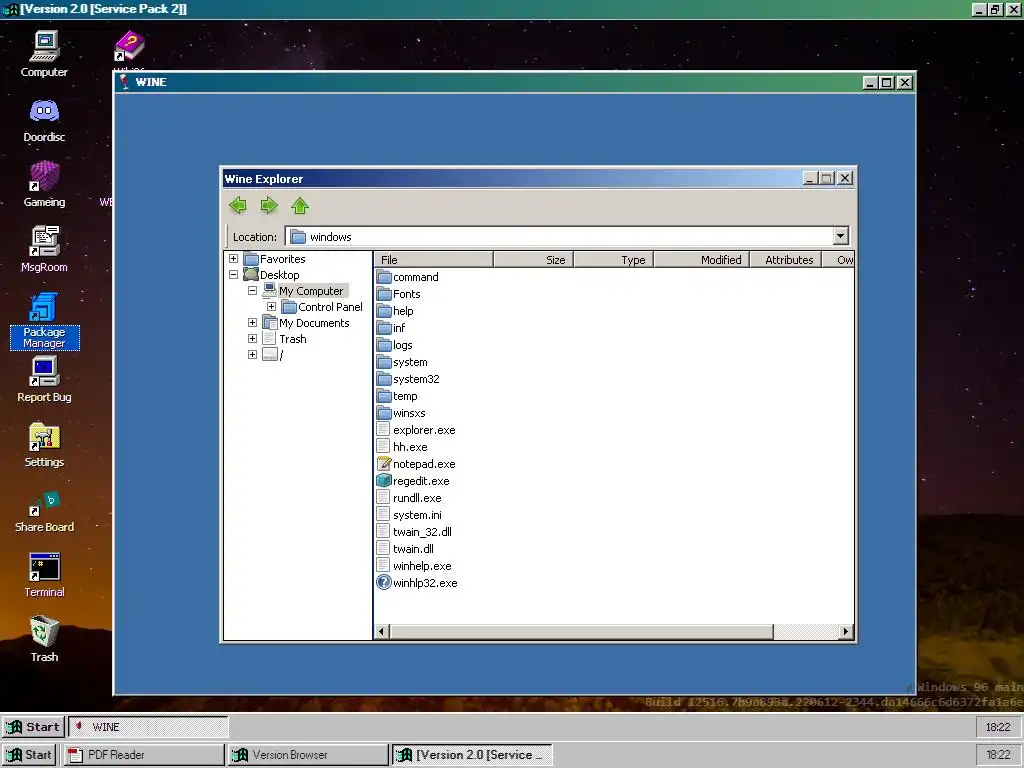The width and height of the screenshot is (1024, 768).
Task: Select the Package Manager desktop icon
Action: click(44, 321)
